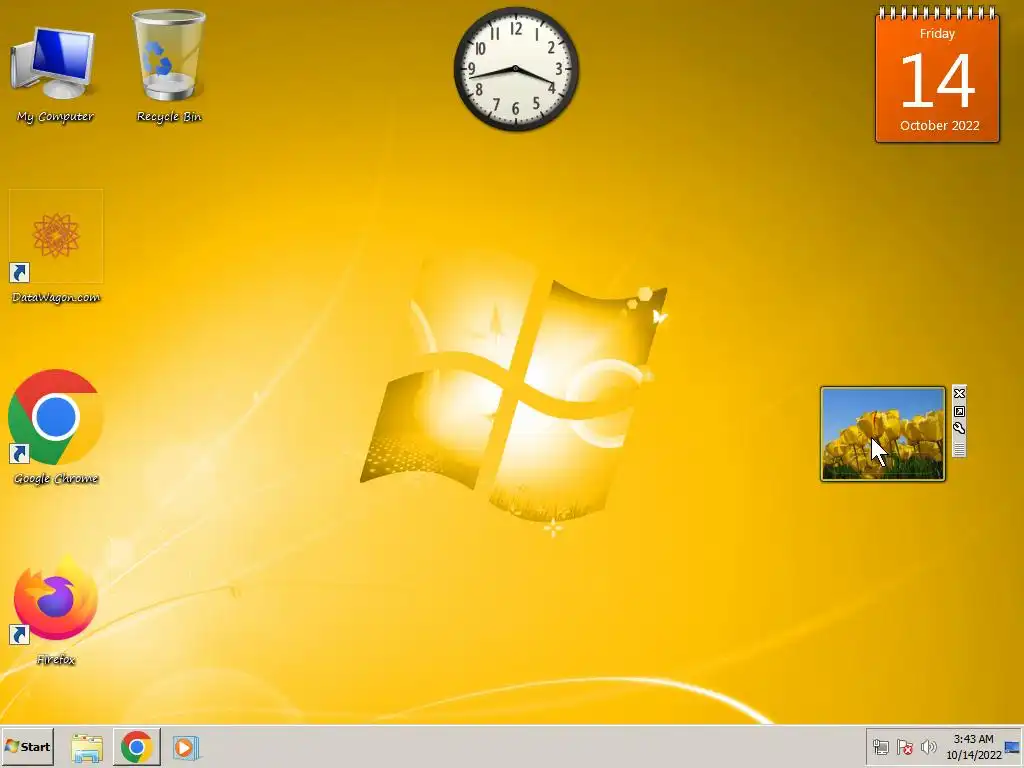1024x768 pixels.
Task: Click the Chrome icon in the taskbar
Action: 136,747
